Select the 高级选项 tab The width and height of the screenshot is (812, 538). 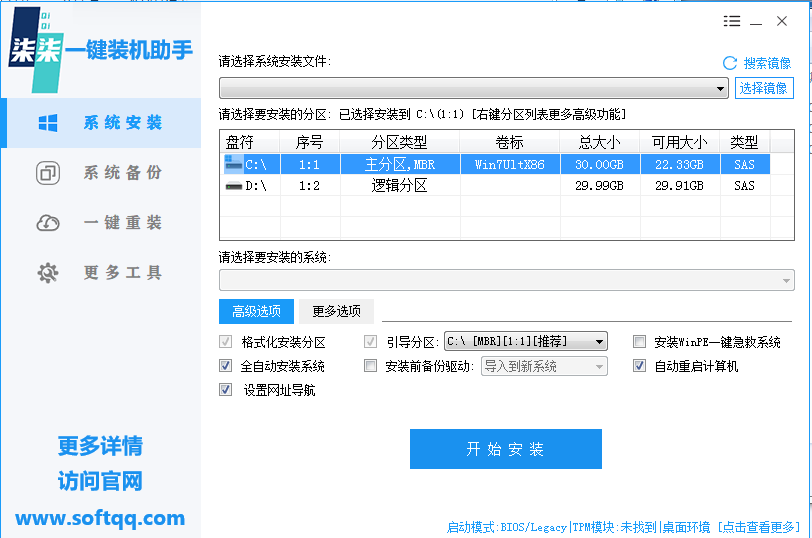click(257, 311)
